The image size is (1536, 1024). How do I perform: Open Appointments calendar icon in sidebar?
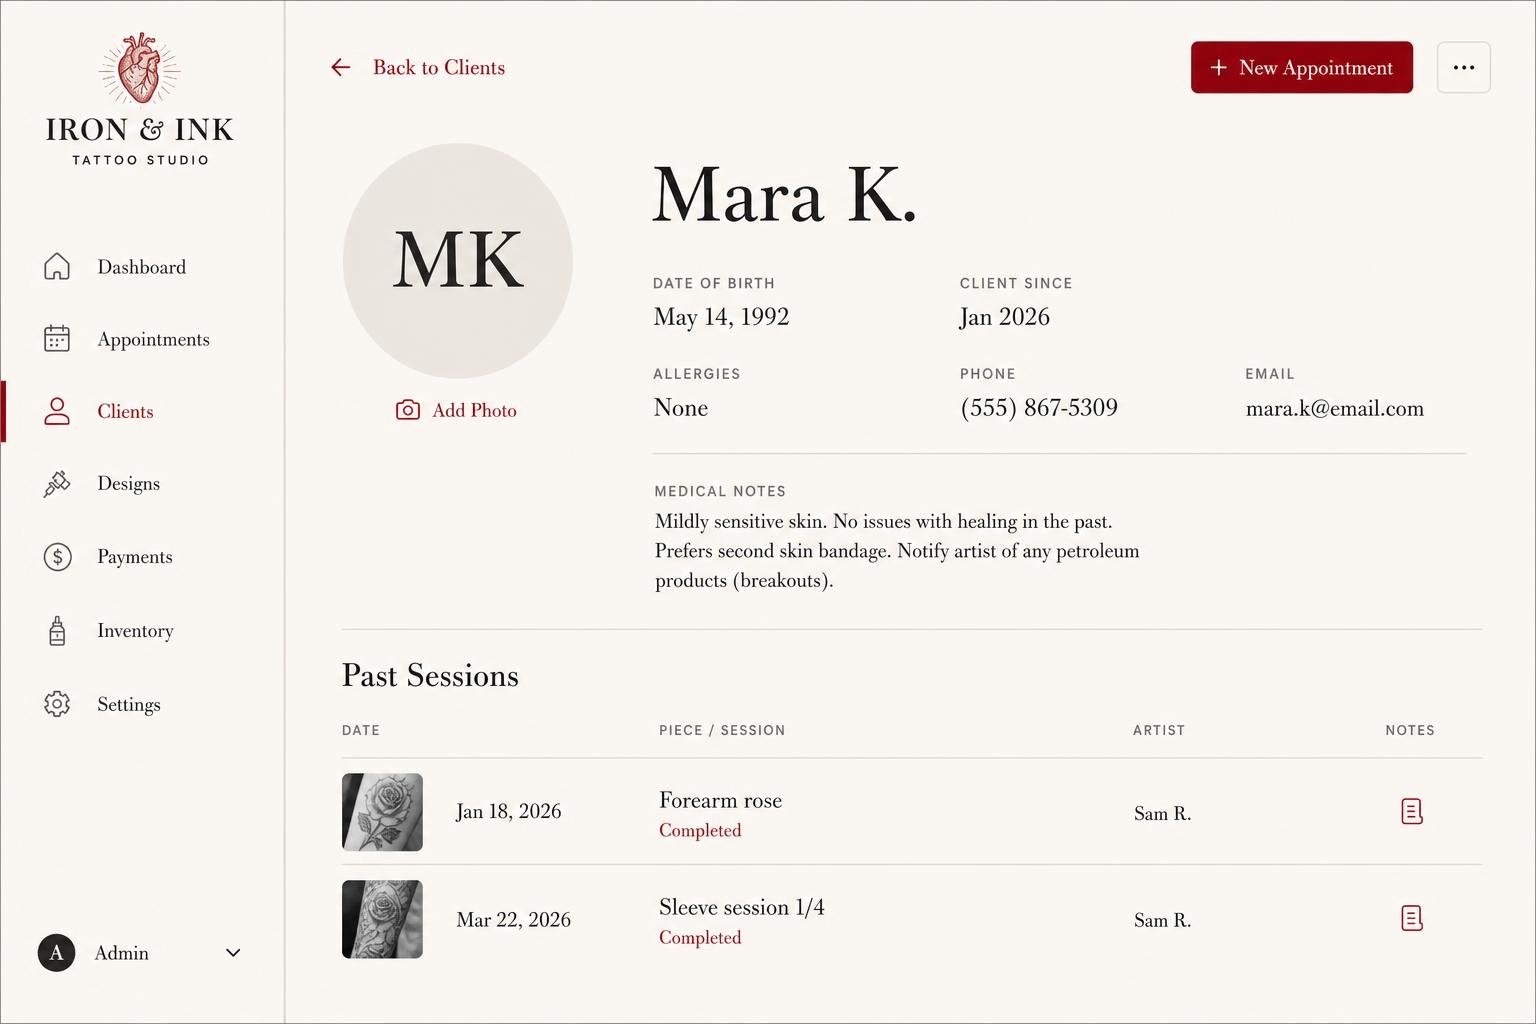click(x=57, y=338)
